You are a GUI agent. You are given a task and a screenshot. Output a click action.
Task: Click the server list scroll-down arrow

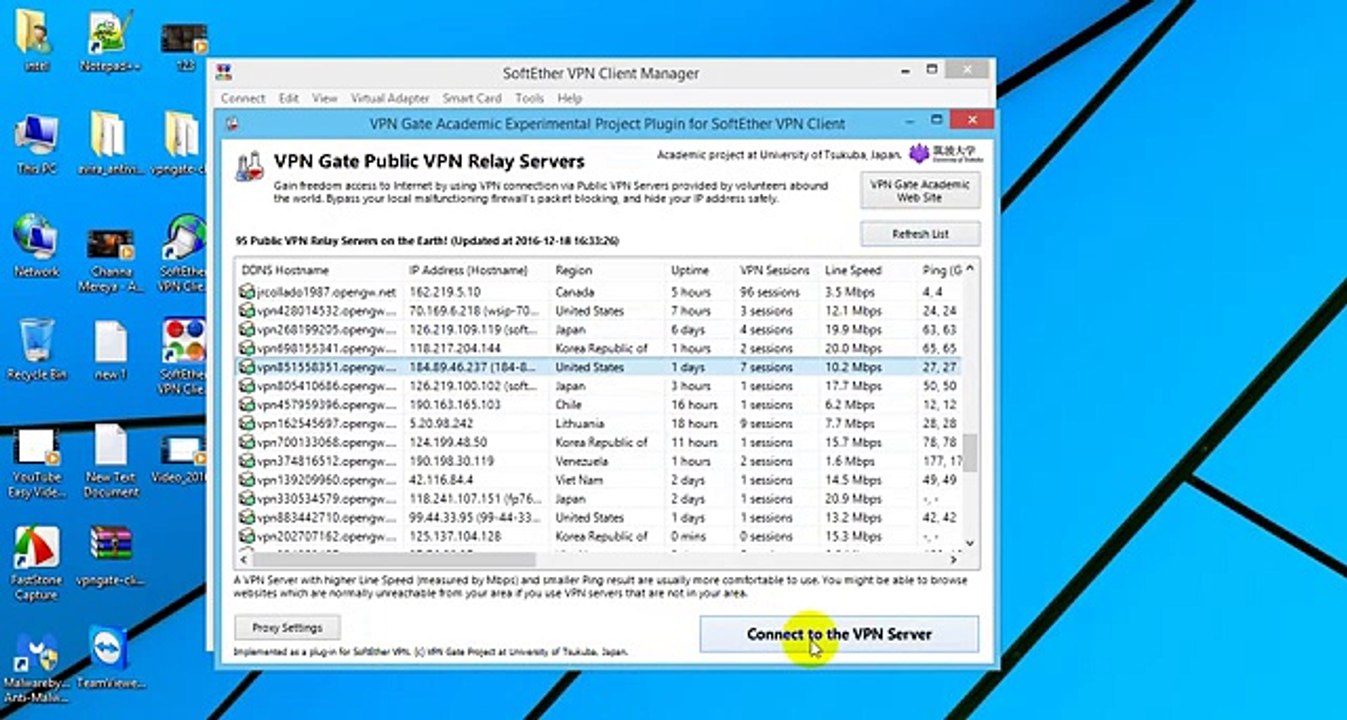(x=970, y=544)
